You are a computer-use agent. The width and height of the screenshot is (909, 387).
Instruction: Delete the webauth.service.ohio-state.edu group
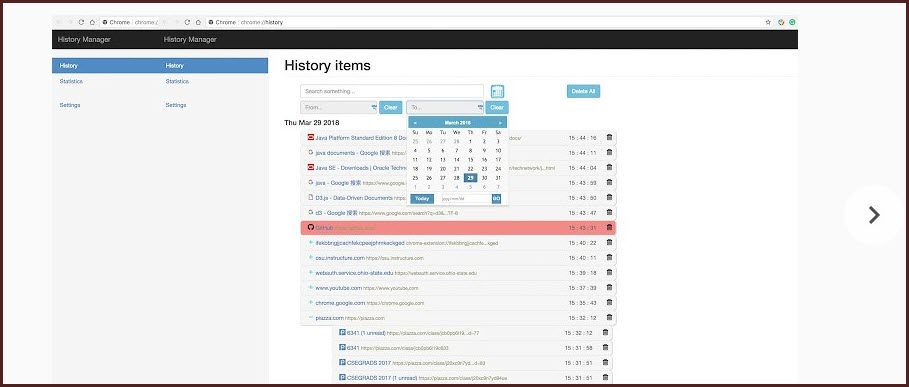point(609,272)
